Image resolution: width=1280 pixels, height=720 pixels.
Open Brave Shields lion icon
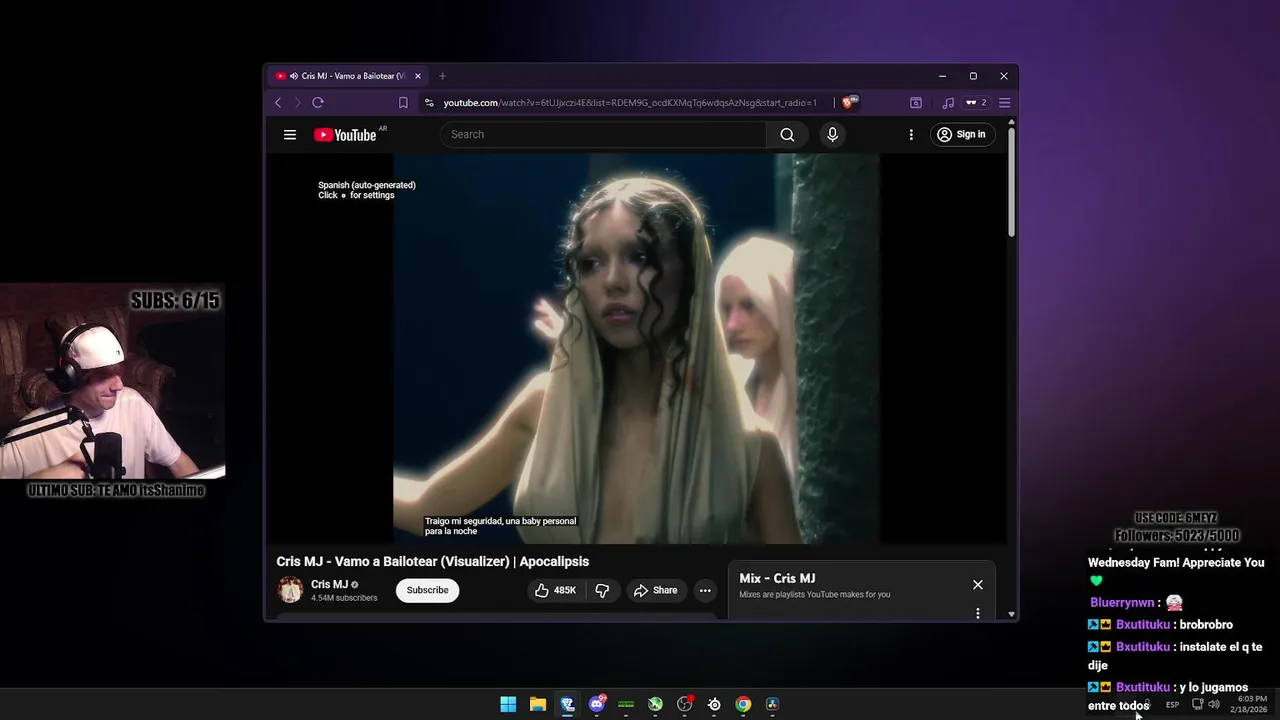click(x=848, y=102)
